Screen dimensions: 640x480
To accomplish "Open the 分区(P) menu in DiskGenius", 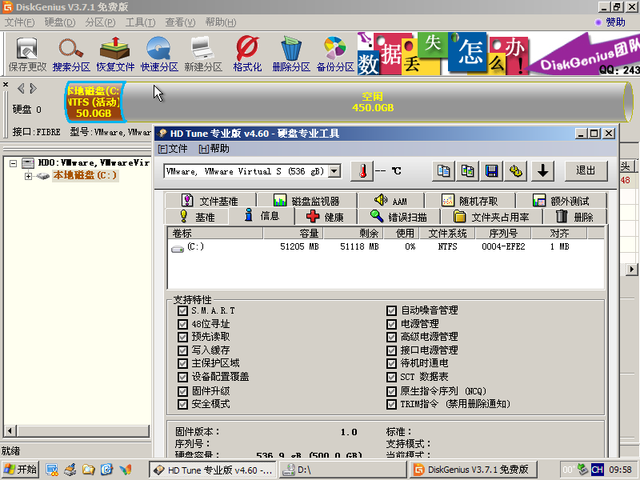I will (x=100, y=22).
